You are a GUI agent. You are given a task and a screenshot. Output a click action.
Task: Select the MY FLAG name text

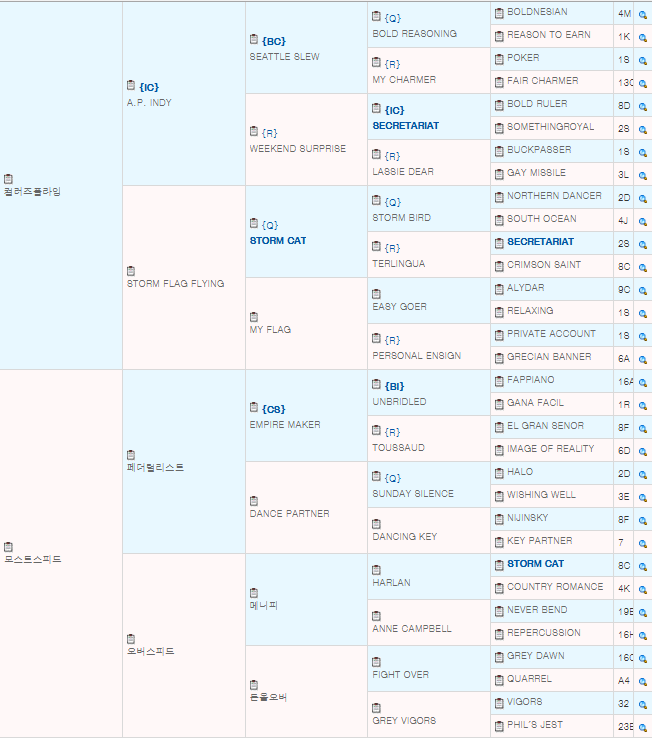click(270, 330)
